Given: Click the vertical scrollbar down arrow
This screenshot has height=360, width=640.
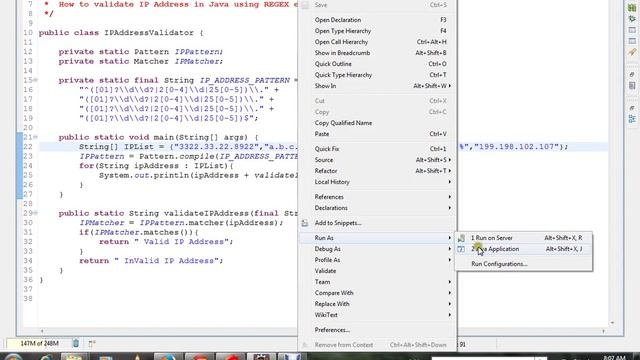Looking at the screenshot, I should 612,323.
